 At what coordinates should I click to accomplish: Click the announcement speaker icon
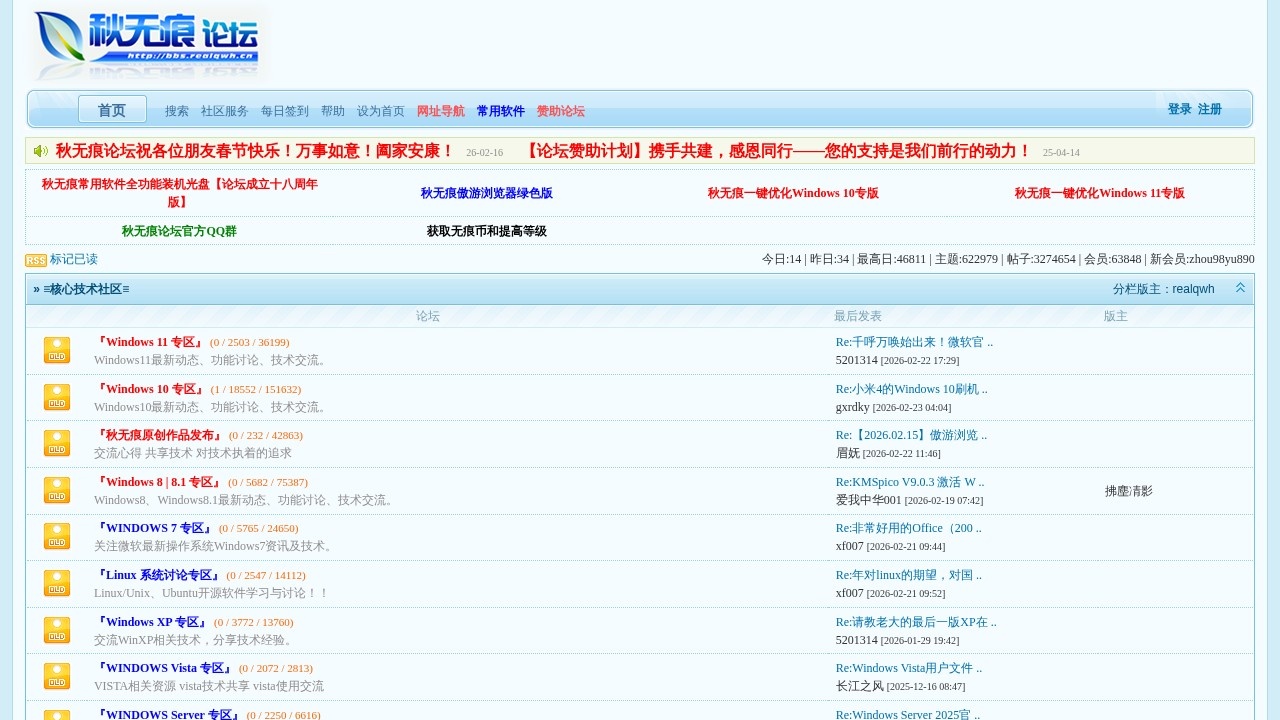coord(40,150)
